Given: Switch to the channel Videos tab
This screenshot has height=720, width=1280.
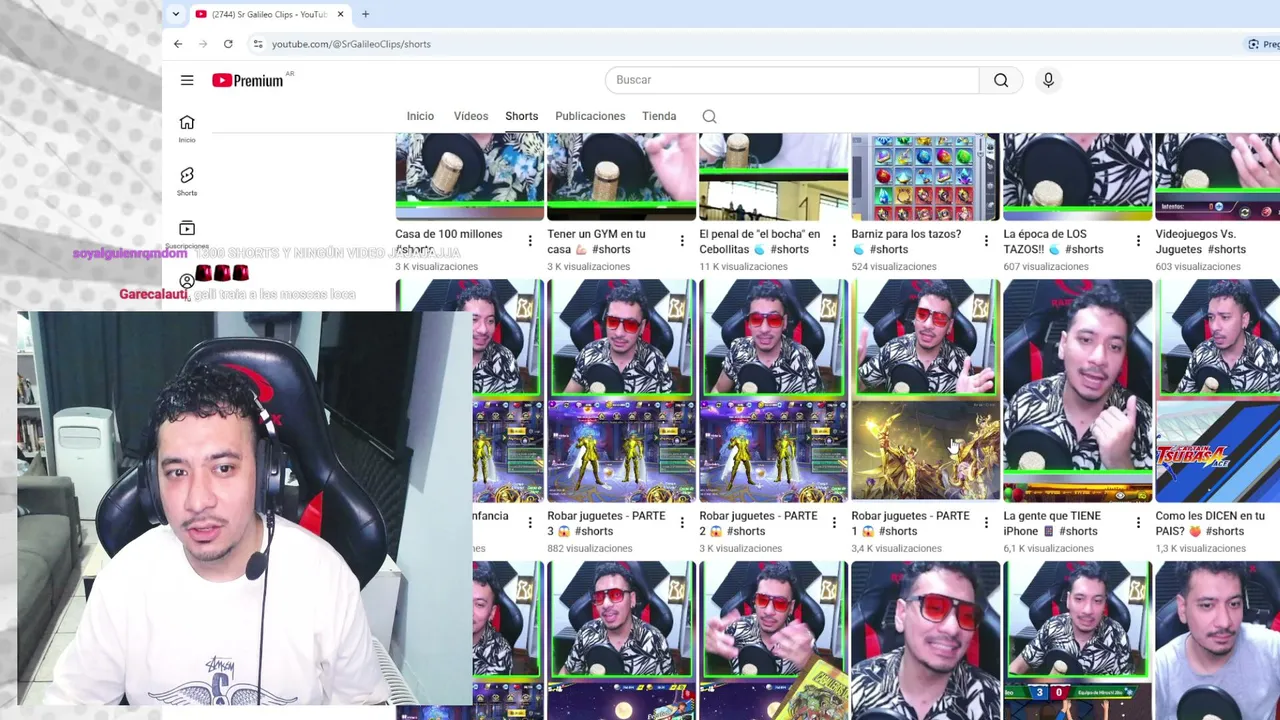Looking at the screenshot, I should (x=471, y=116).
